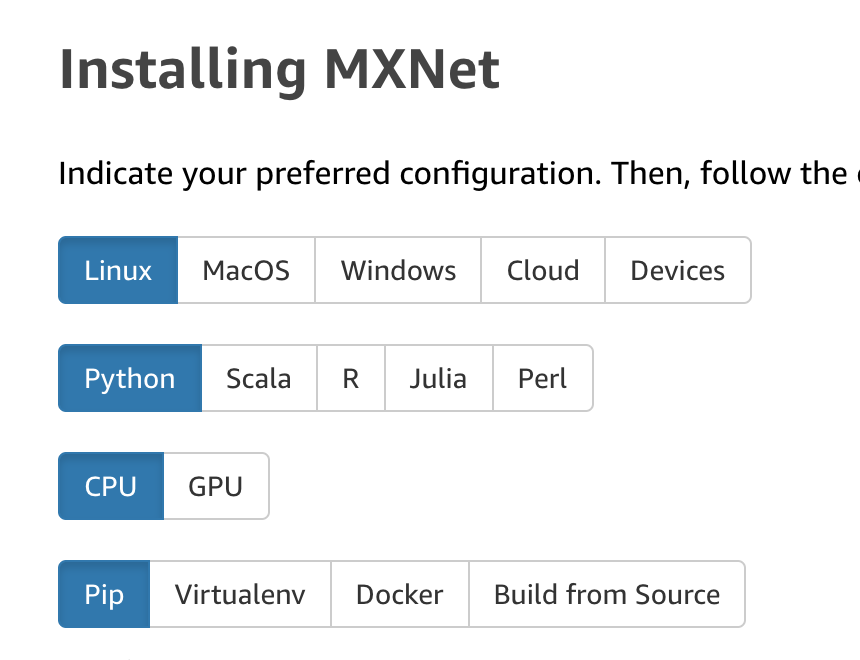
Task: Select Pip as the installation method
Action: tap(103, 594)
